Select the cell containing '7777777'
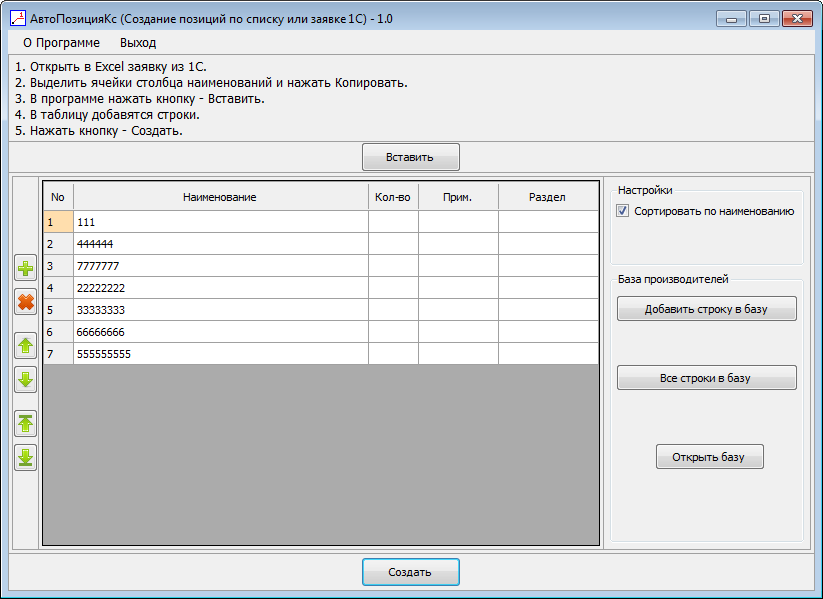Viewport: 823px width, 599px height. 221,266
